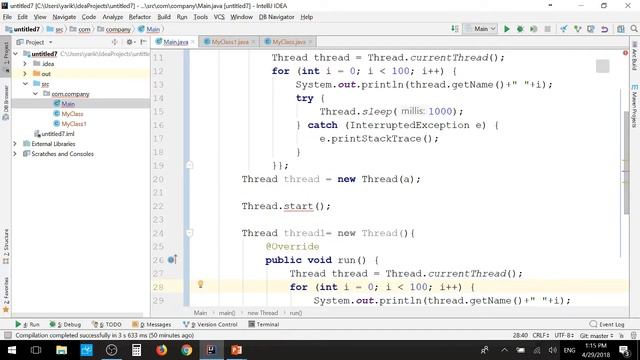Open the Refactor menu
This screenshot has height=360, width=640.
pos(140,17)
